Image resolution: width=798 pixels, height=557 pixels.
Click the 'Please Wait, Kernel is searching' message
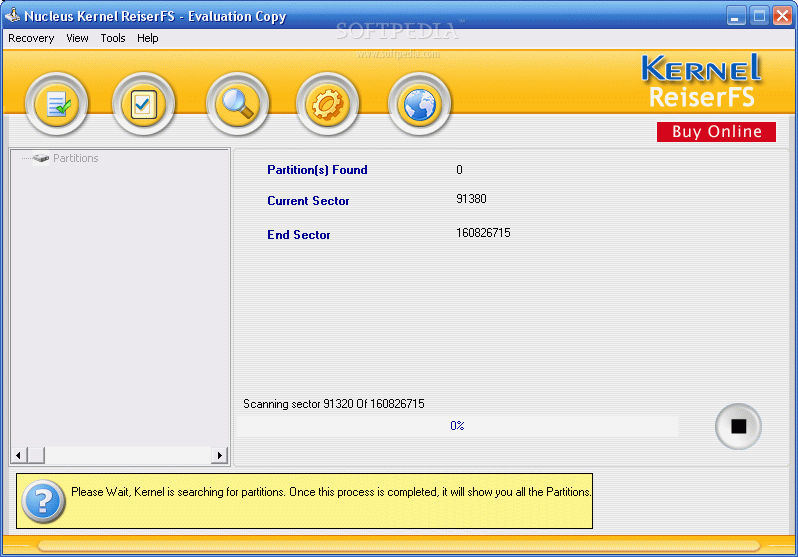click(x=331, y=492)
